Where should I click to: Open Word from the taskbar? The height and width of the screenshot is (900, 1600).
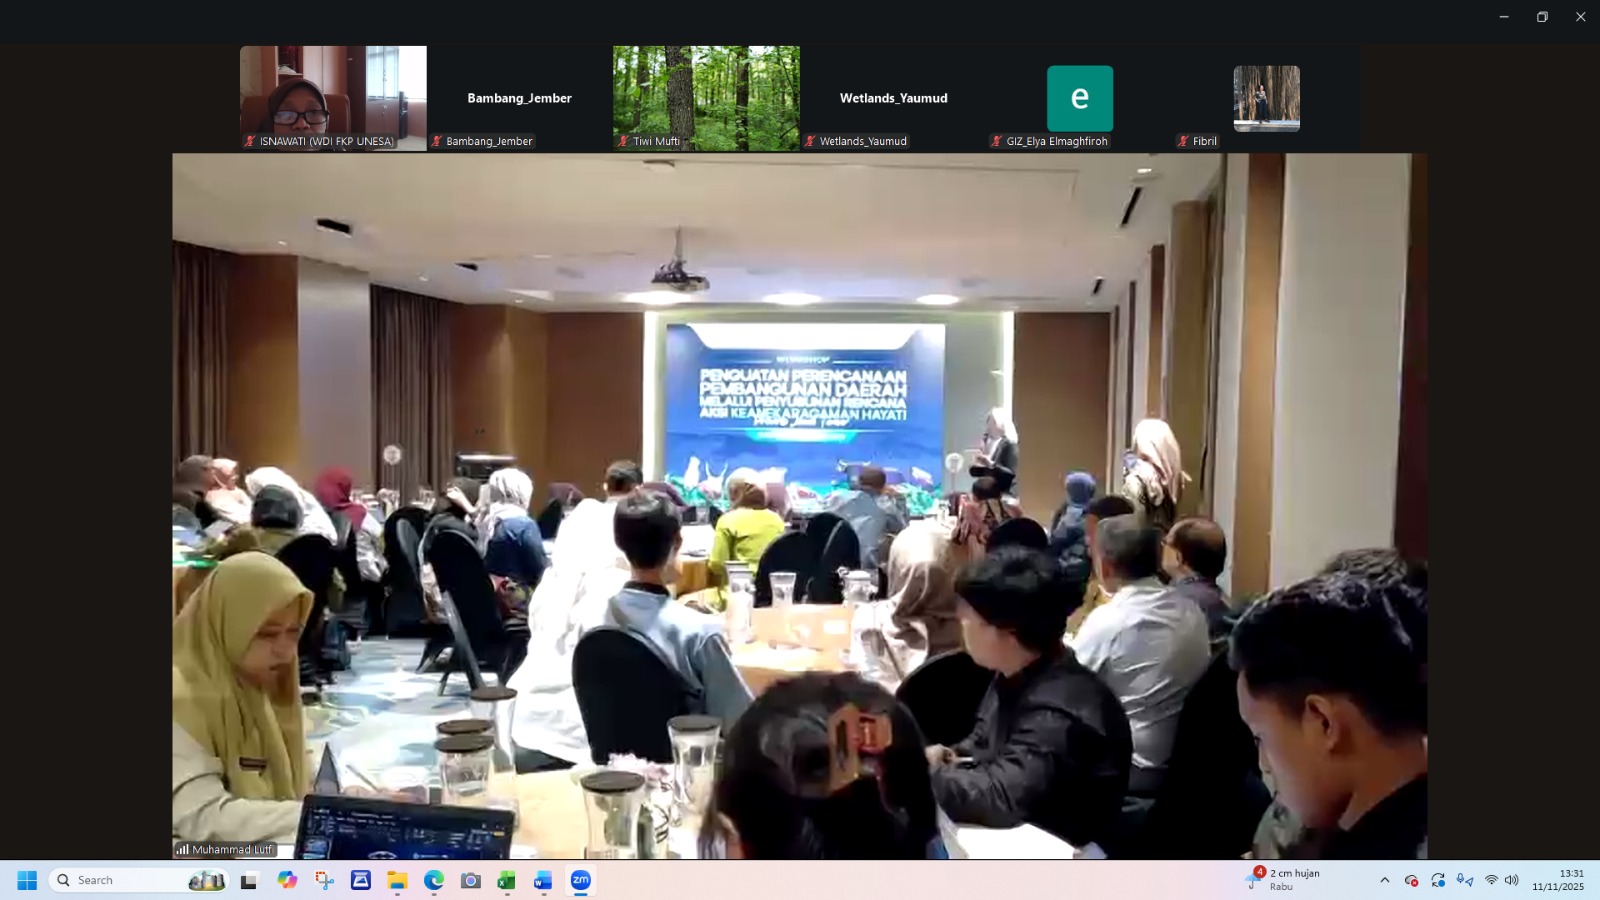point(543,880)
